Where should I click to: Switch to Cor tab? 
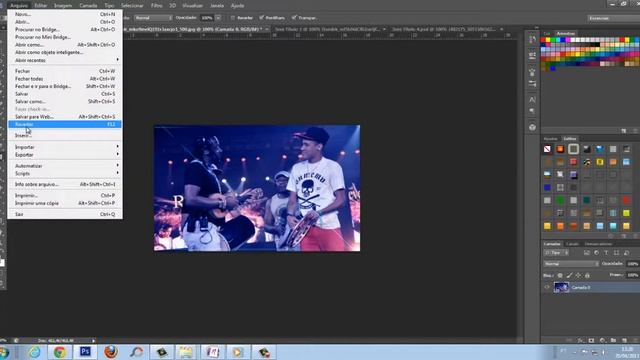pyautogui.click(x=547, y=33)
